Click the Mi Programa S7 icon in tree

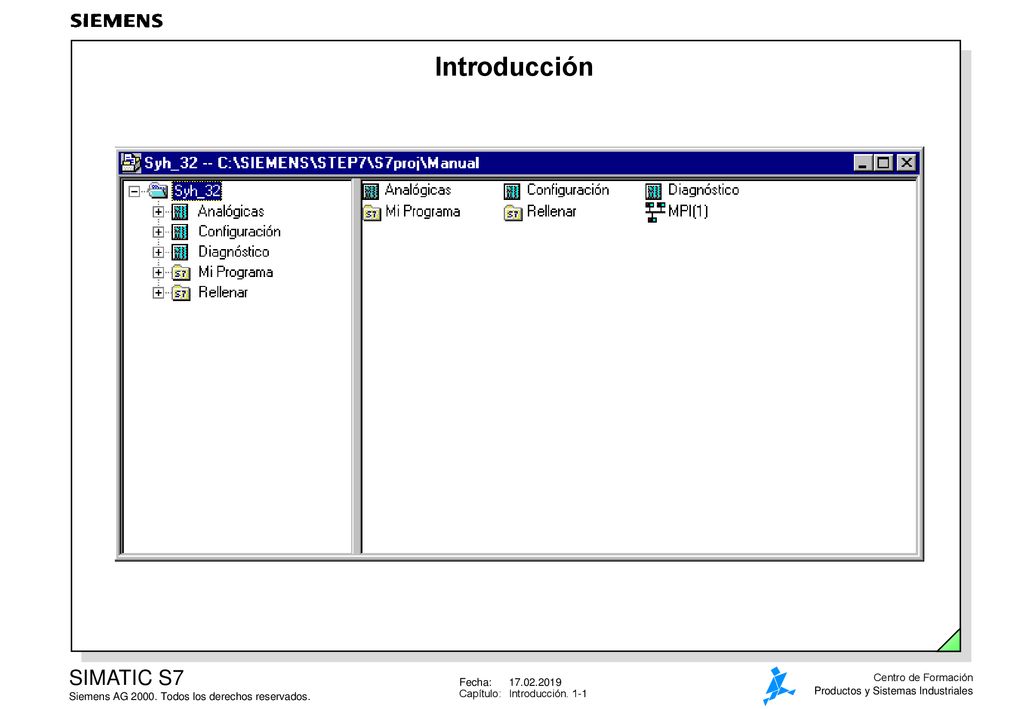coord(181,273)
